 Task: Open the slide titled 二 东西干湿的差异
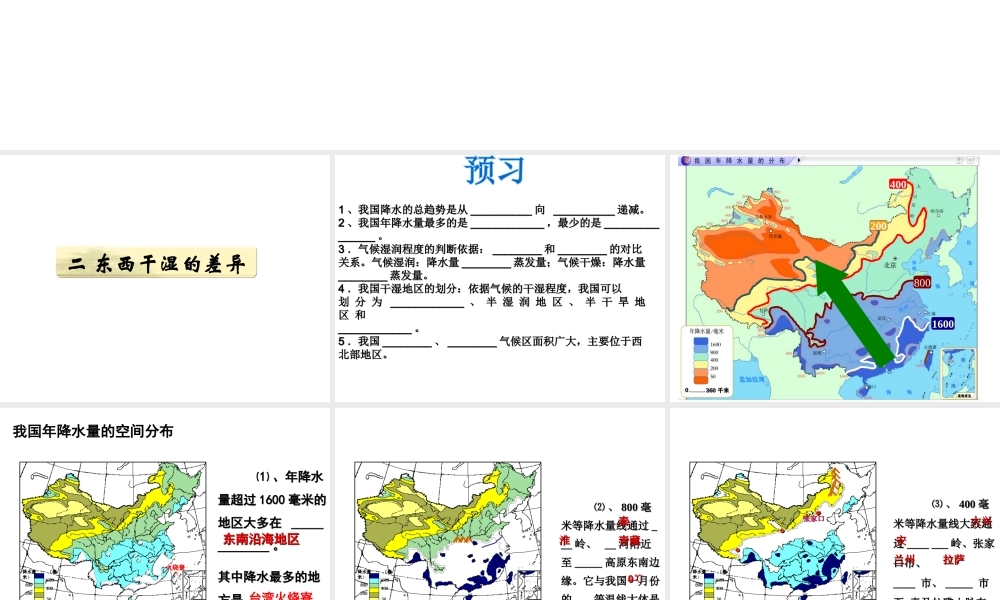pos(165,278)
